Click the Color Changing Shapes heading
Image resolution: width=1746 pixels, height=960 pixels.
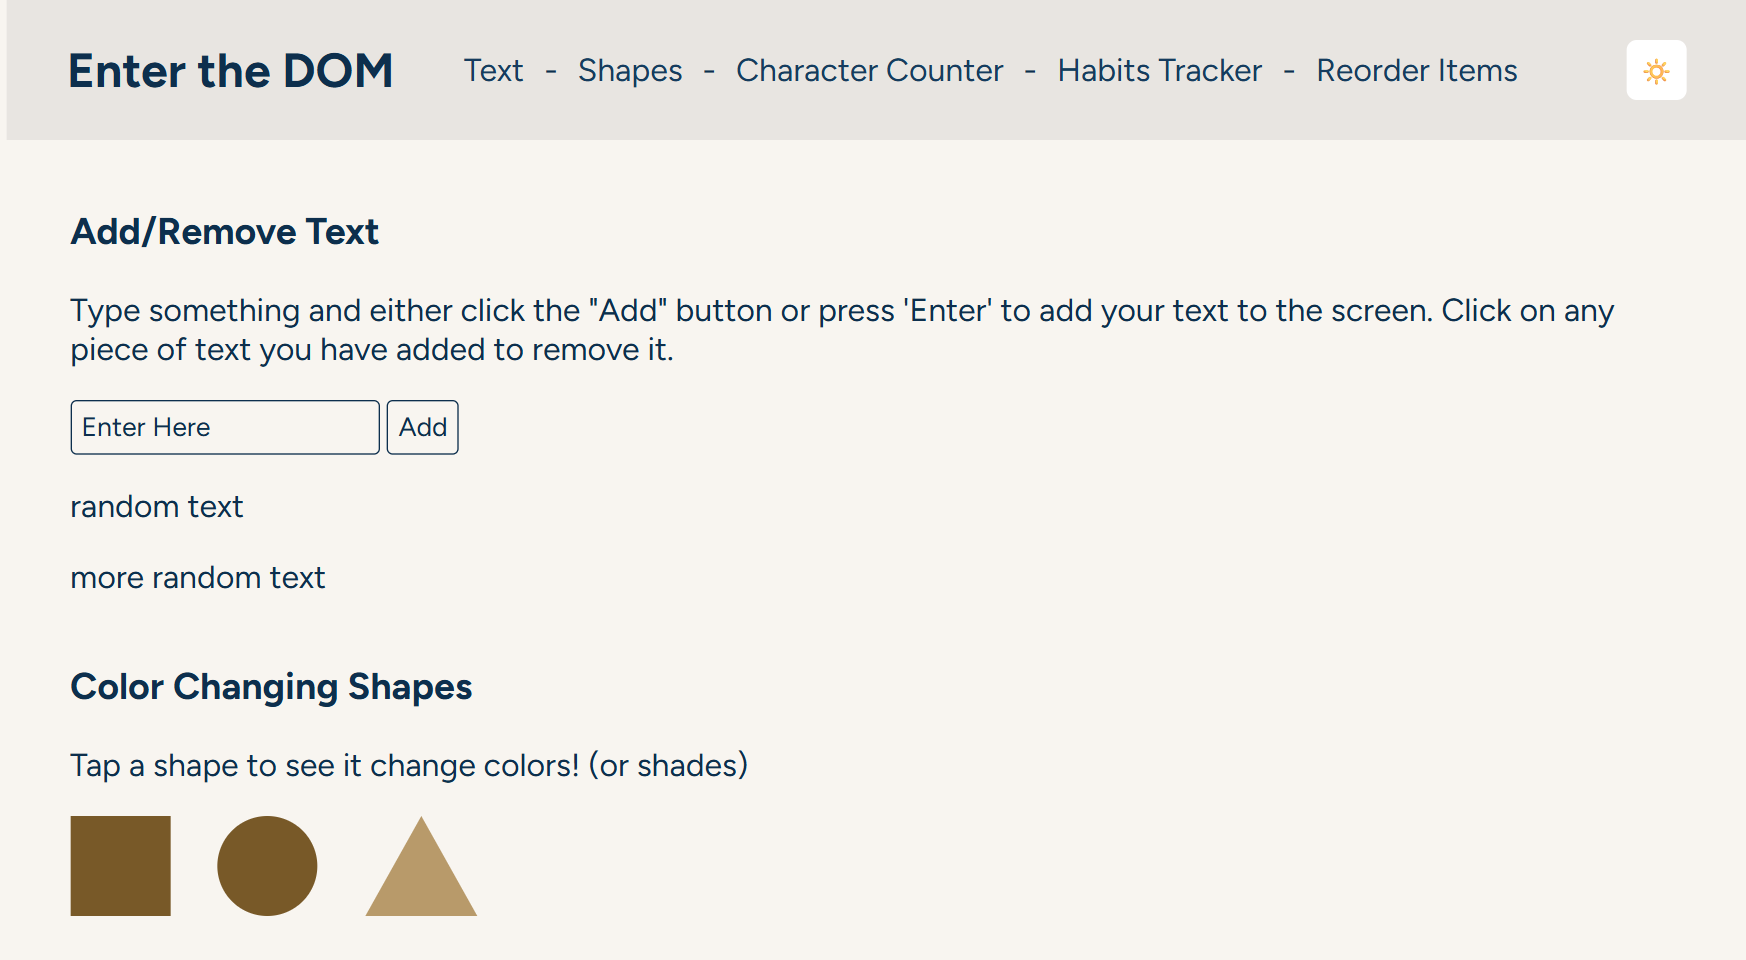(x=271, y=687)
